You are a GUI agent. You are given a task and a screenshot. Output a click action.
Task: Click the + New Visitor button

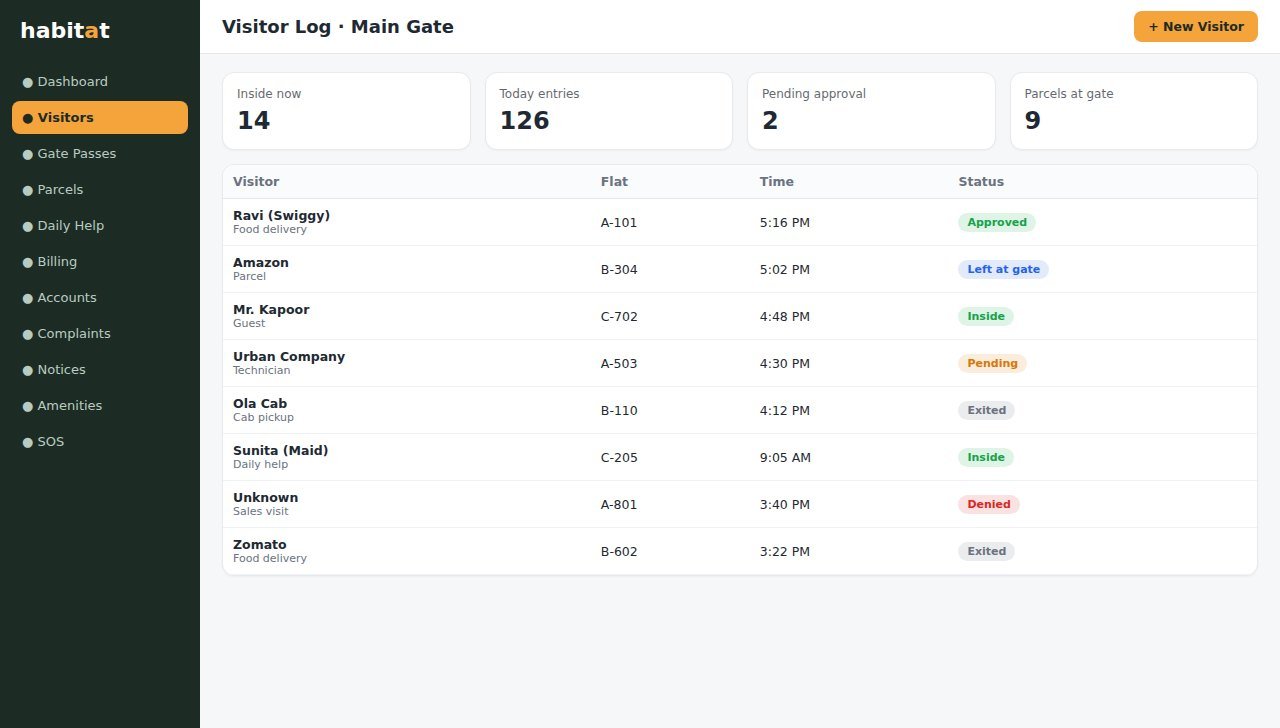coord(1195,27)
